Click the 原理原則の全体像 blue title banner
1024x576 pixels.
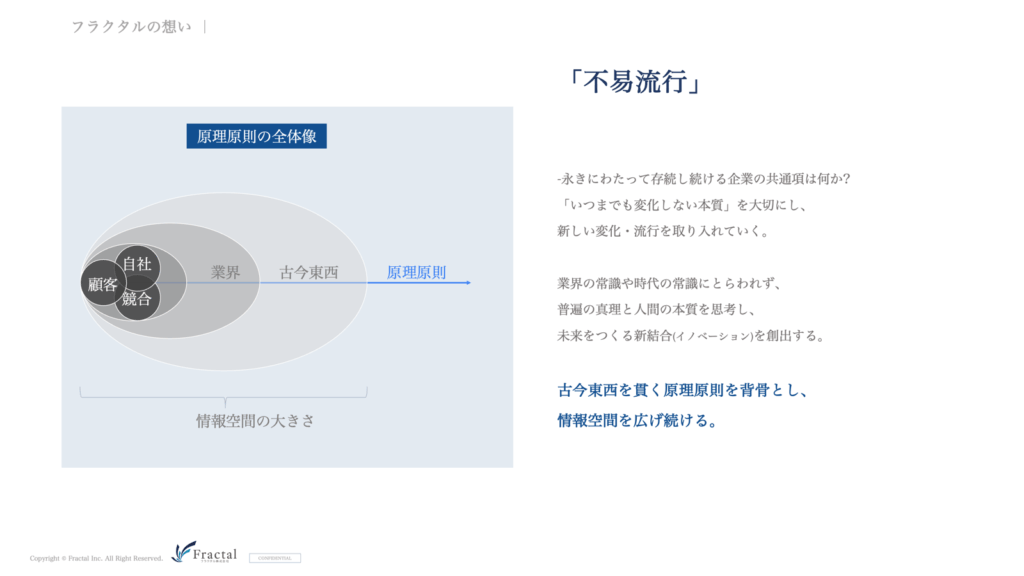pos(256,136)
